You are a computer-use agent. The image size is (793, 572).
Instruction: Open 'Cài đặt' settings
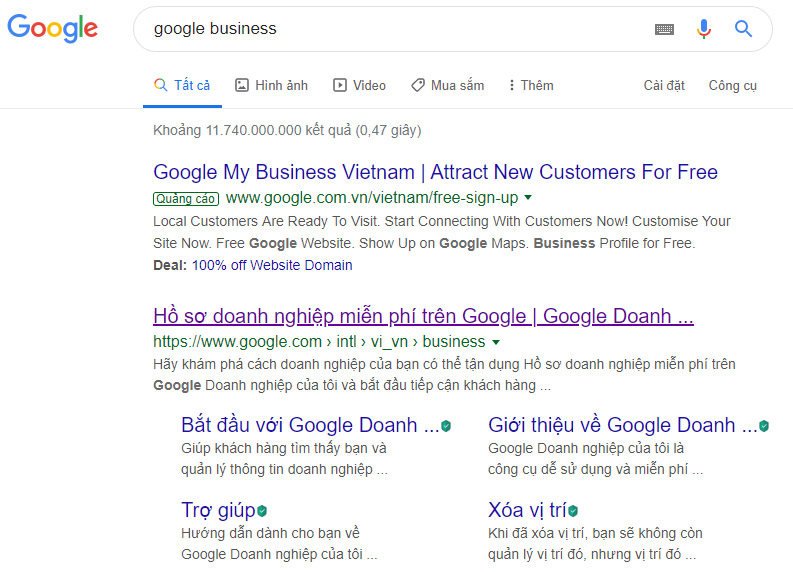tap(664, 85)
